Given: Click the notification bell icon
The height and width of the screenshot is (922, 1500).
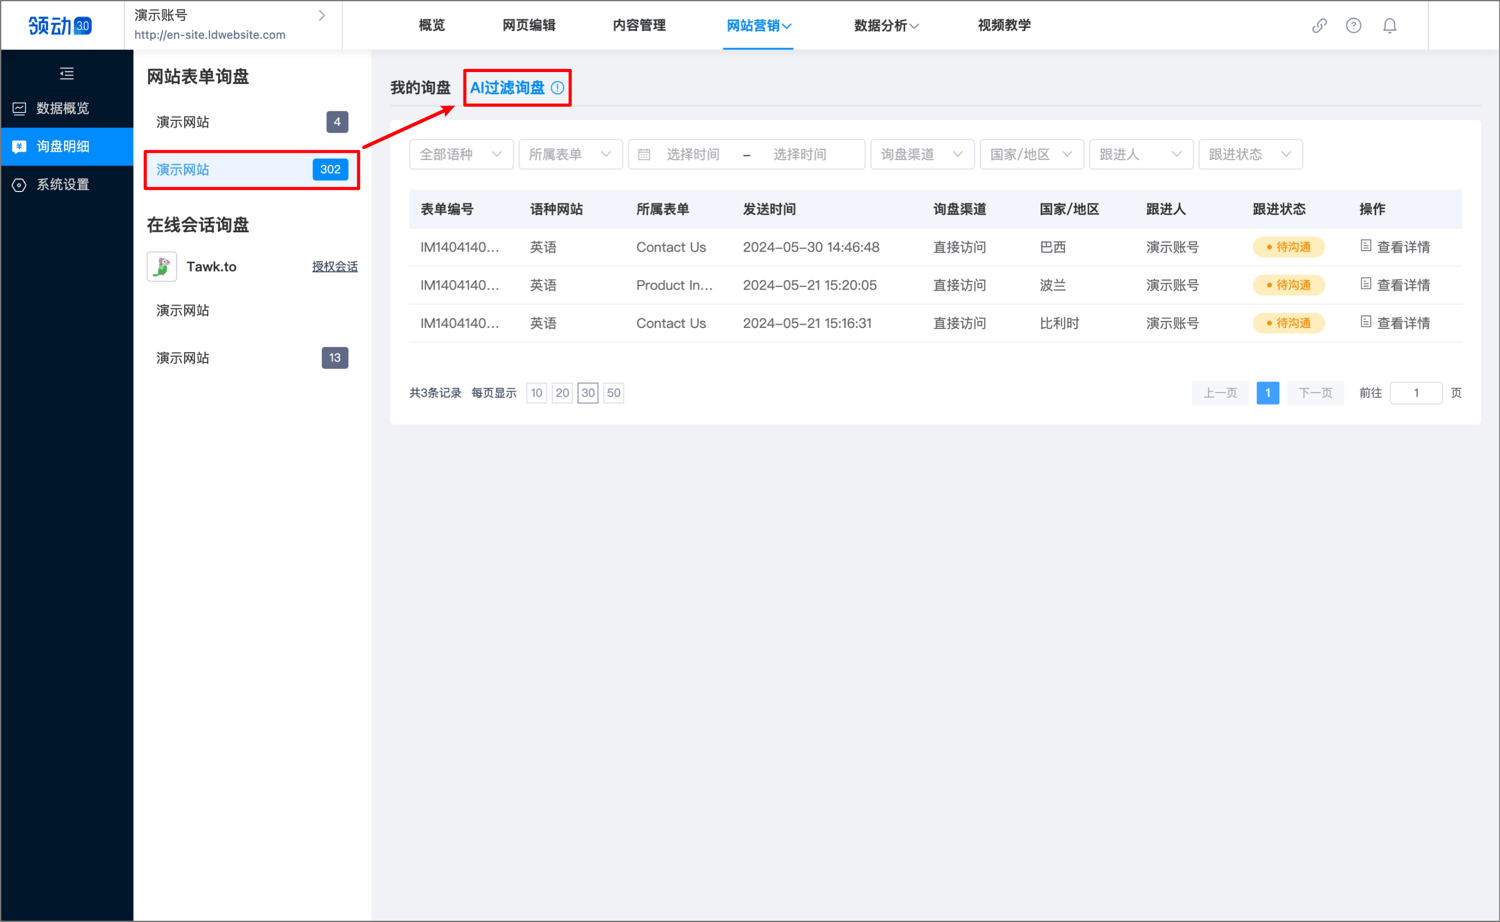Looking at the screenshot, I should point(1389,26).
